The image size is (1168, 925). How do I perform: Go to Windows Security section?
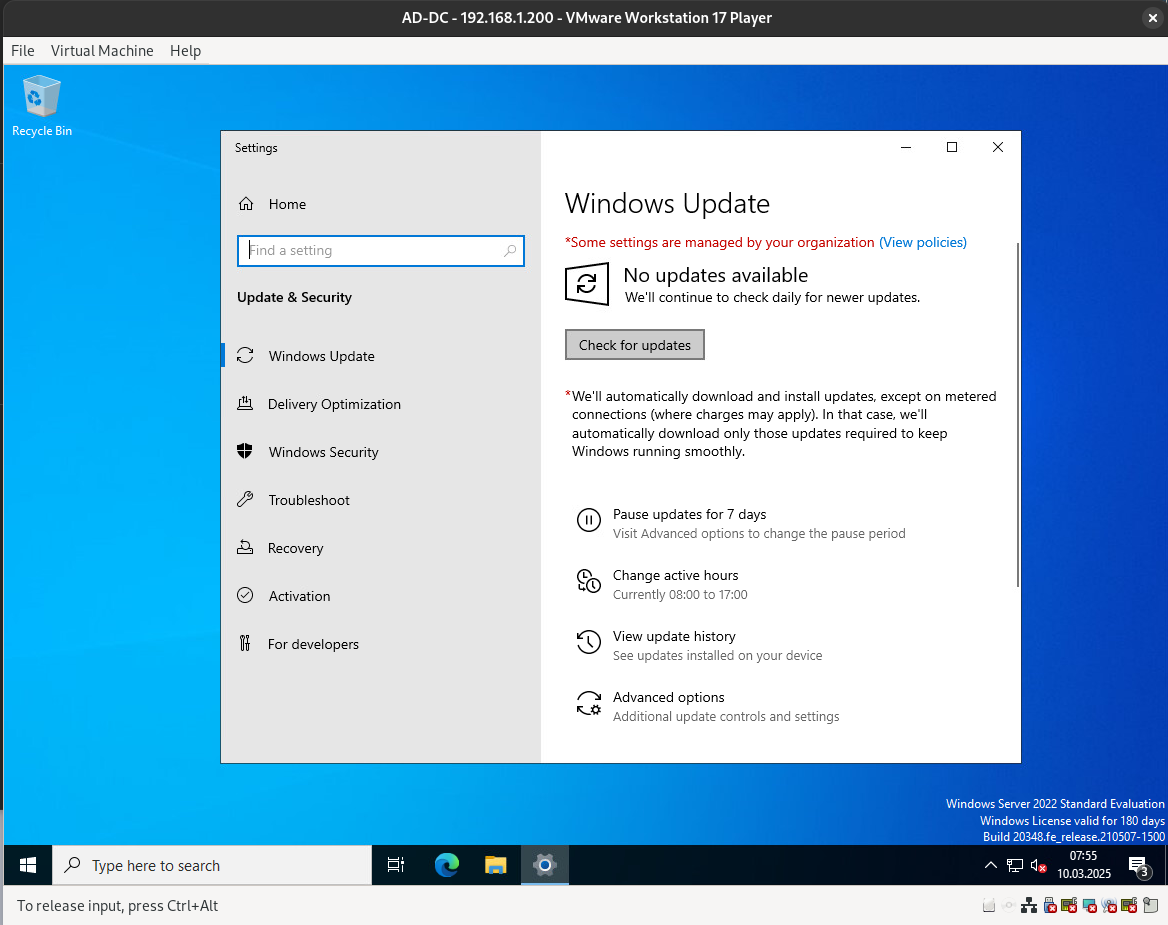[x=323, y=452]
